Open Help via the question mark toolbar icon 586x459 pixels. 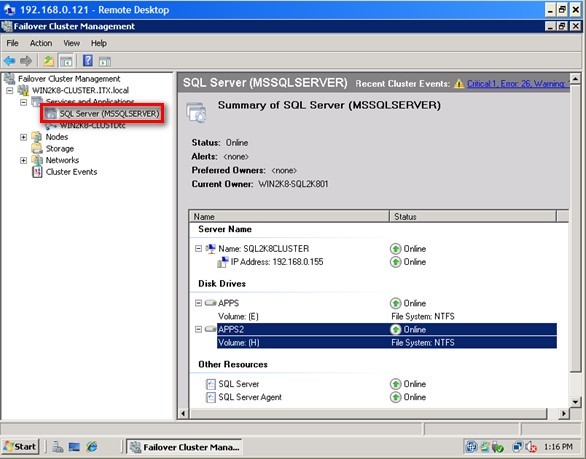88,60
